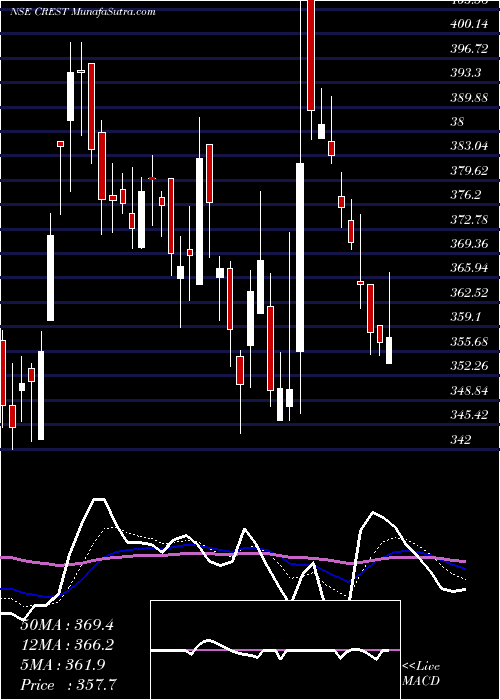500x700 pixels.
Task: Click the last white candlestick on the right
Action: point(389,350)
